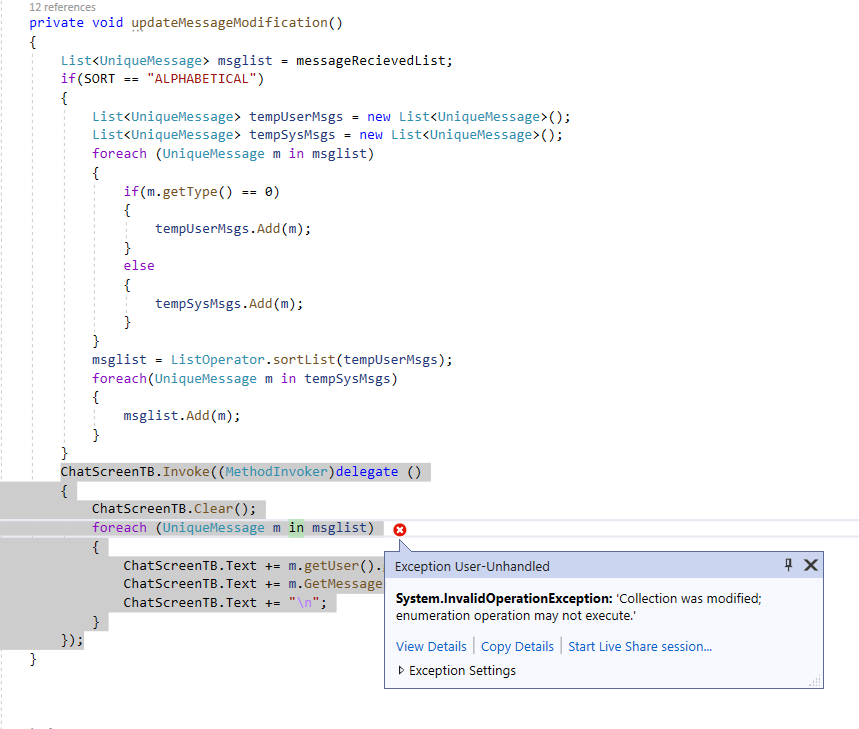Click ListOperator in the sortList call
859x729 pixels.
(x=217, y=360)
